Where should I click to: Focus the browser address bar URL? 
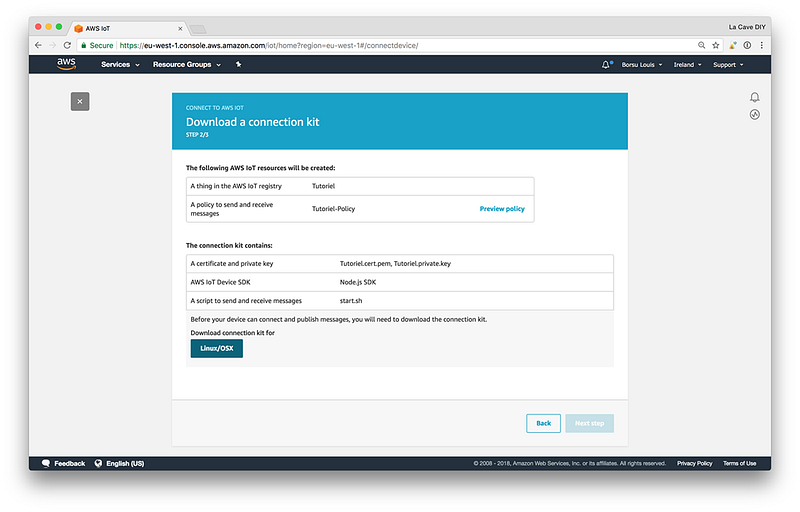[x=269, y=45]
